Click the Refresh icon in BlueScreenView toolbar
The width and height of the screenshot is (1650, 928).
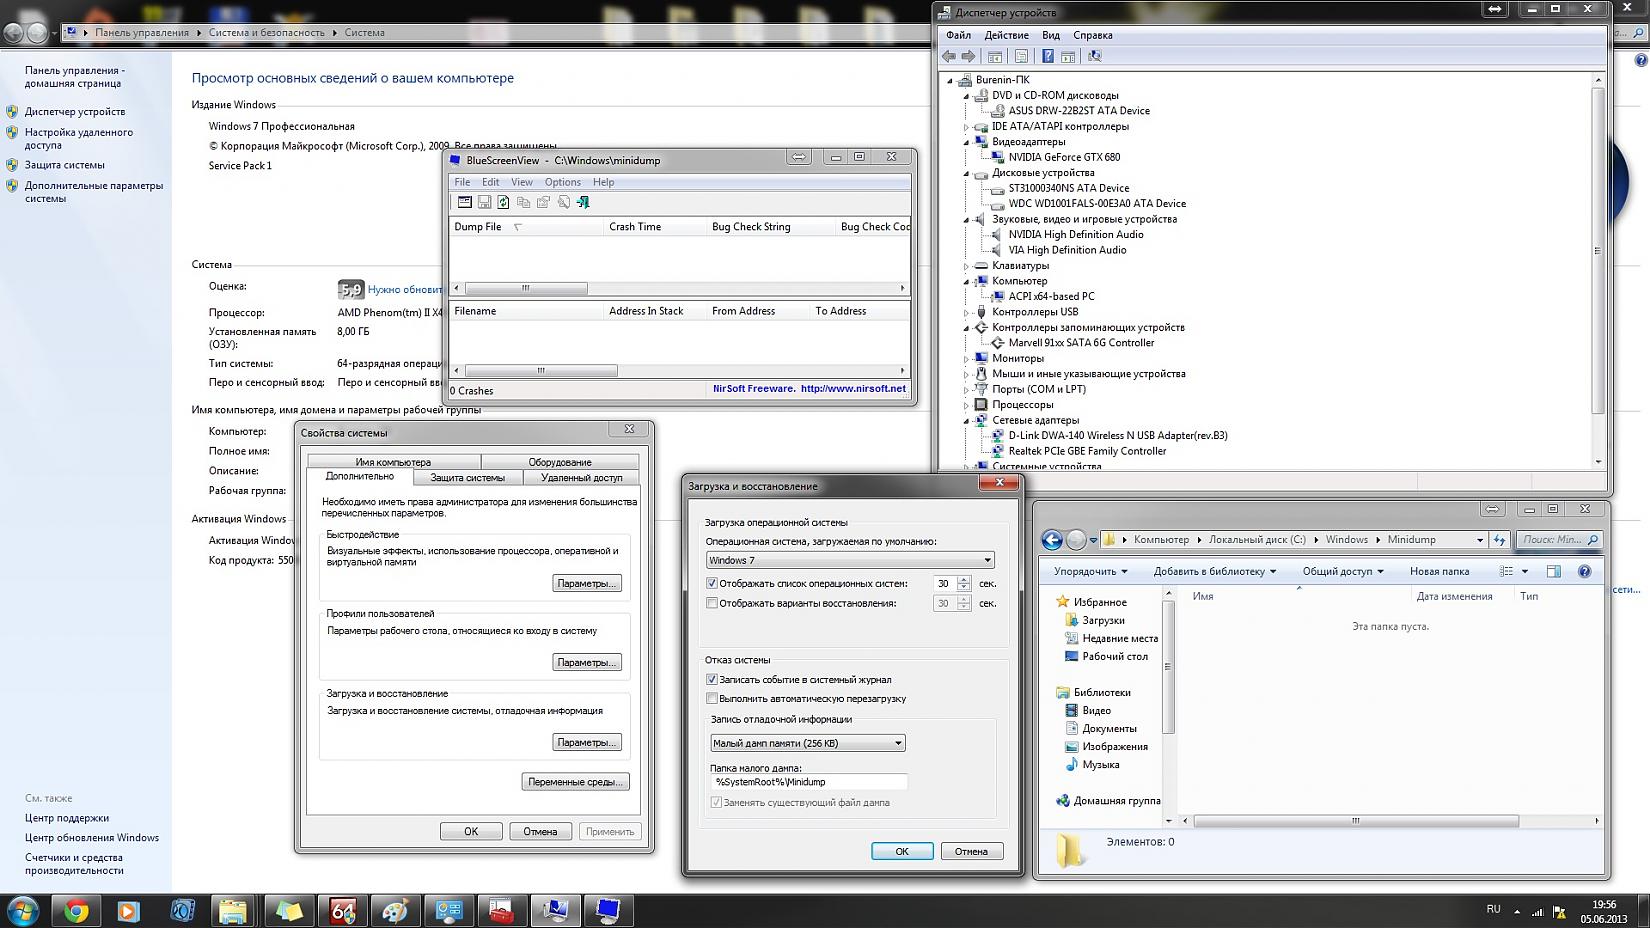[x=503, y=202]
